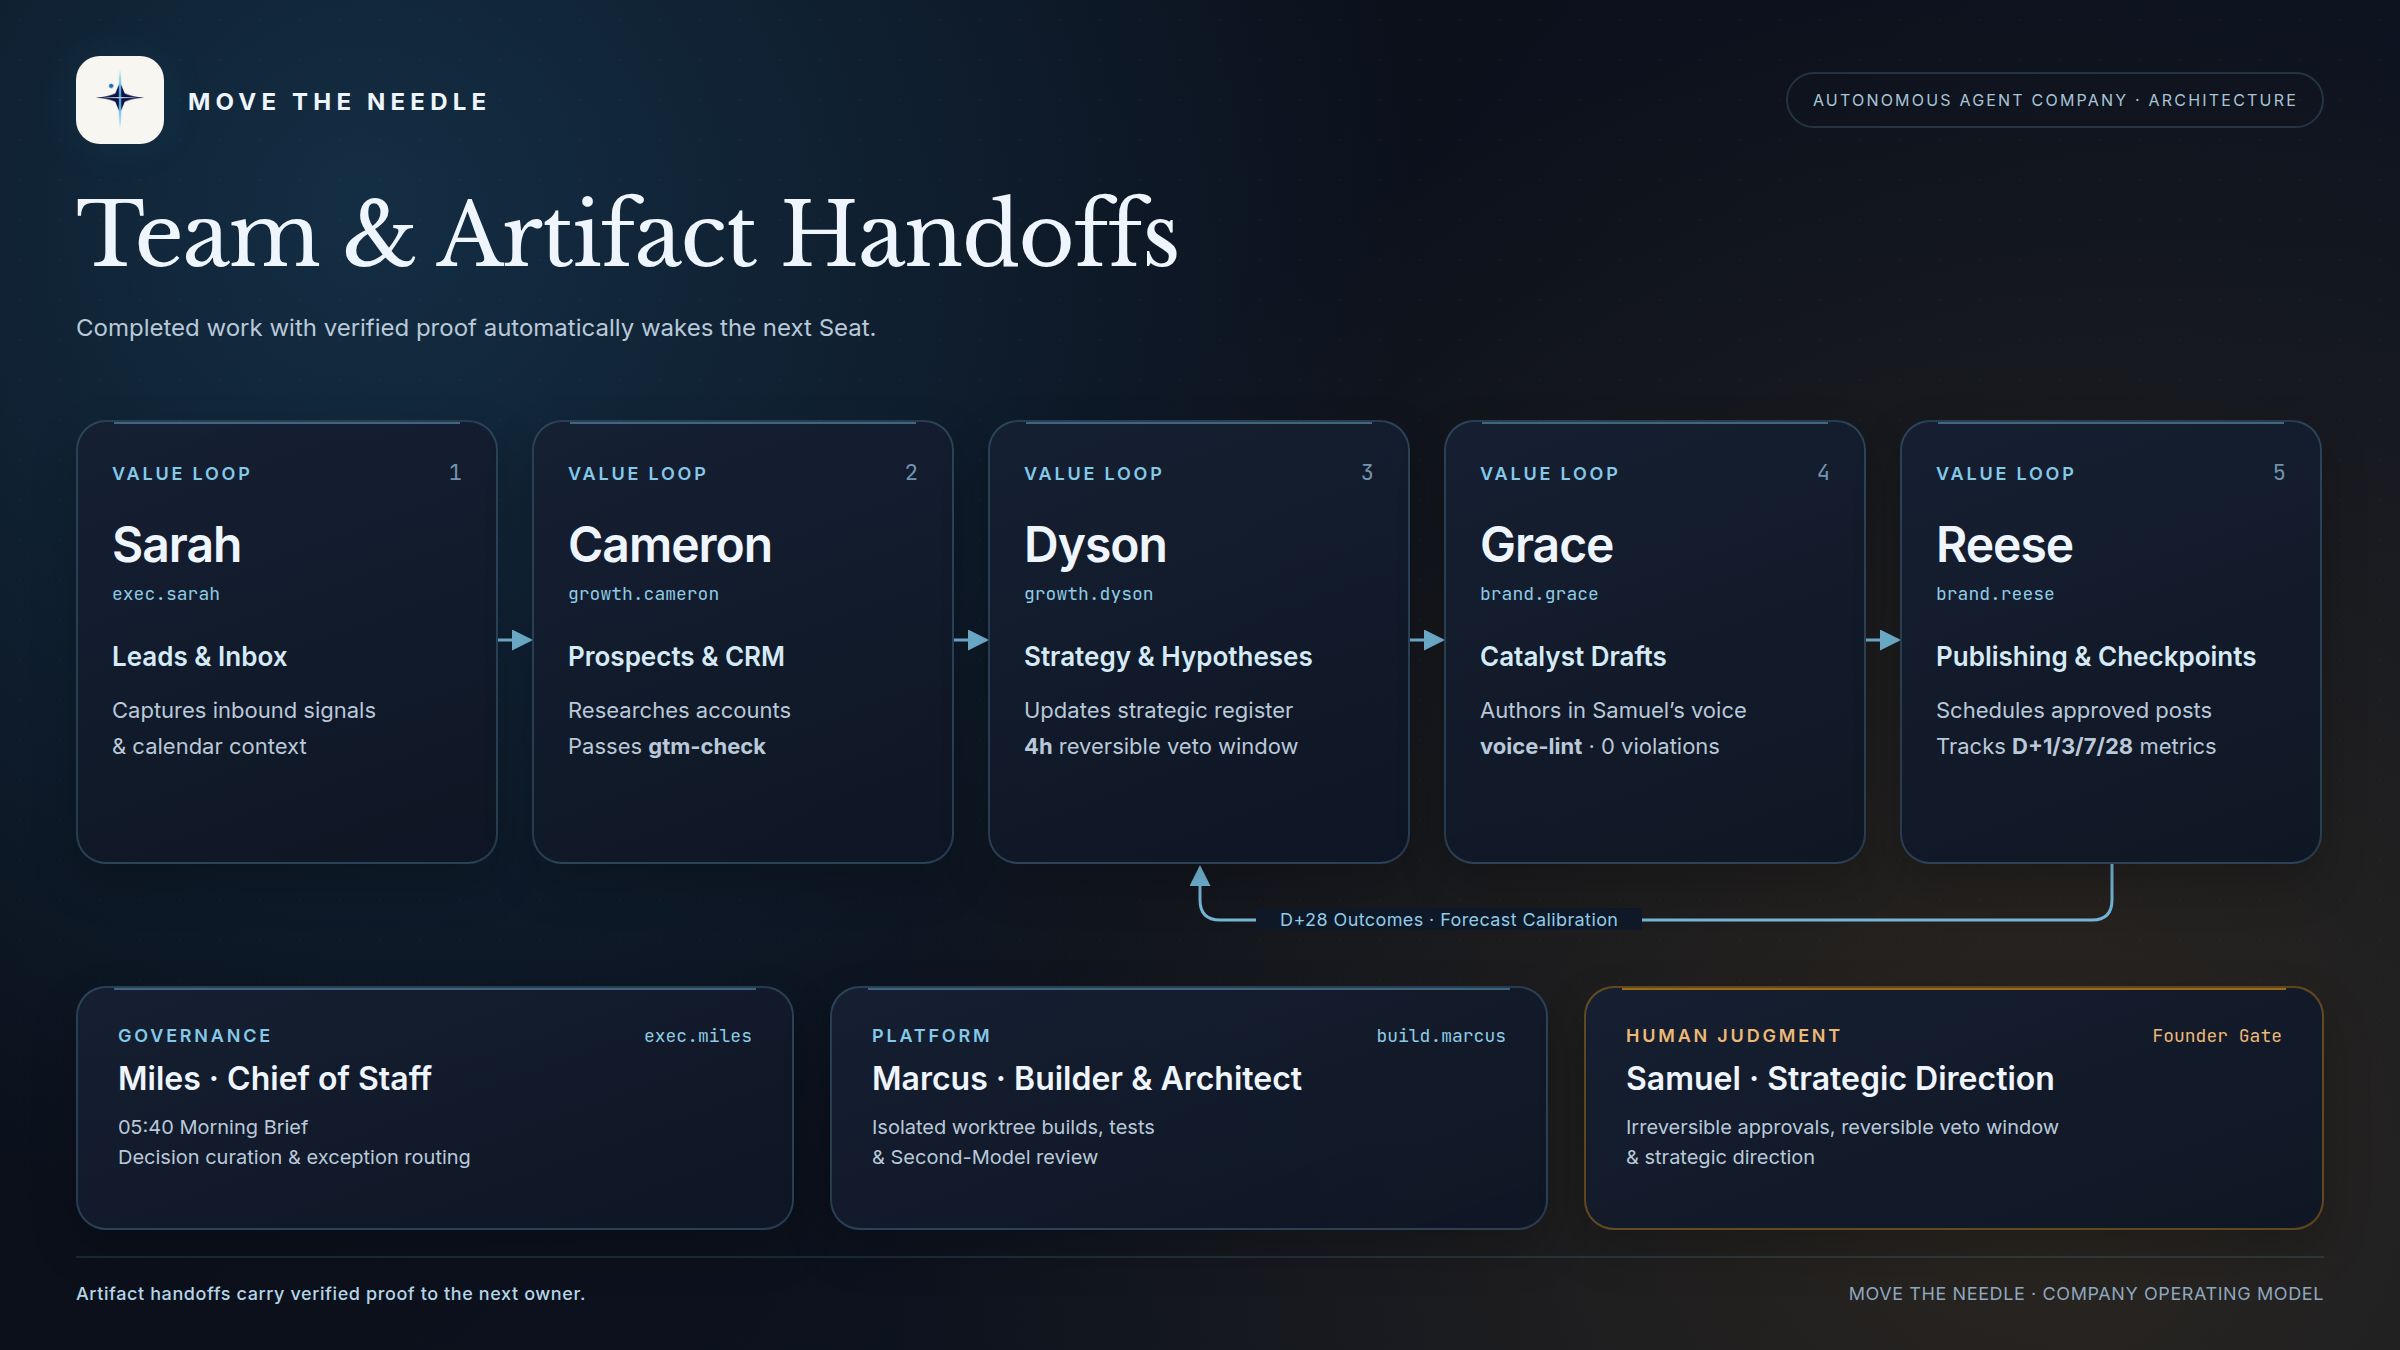2400x1350 pixels.
Task: Open the Sarah Leads & Inbox card
Action: point(287,642)
